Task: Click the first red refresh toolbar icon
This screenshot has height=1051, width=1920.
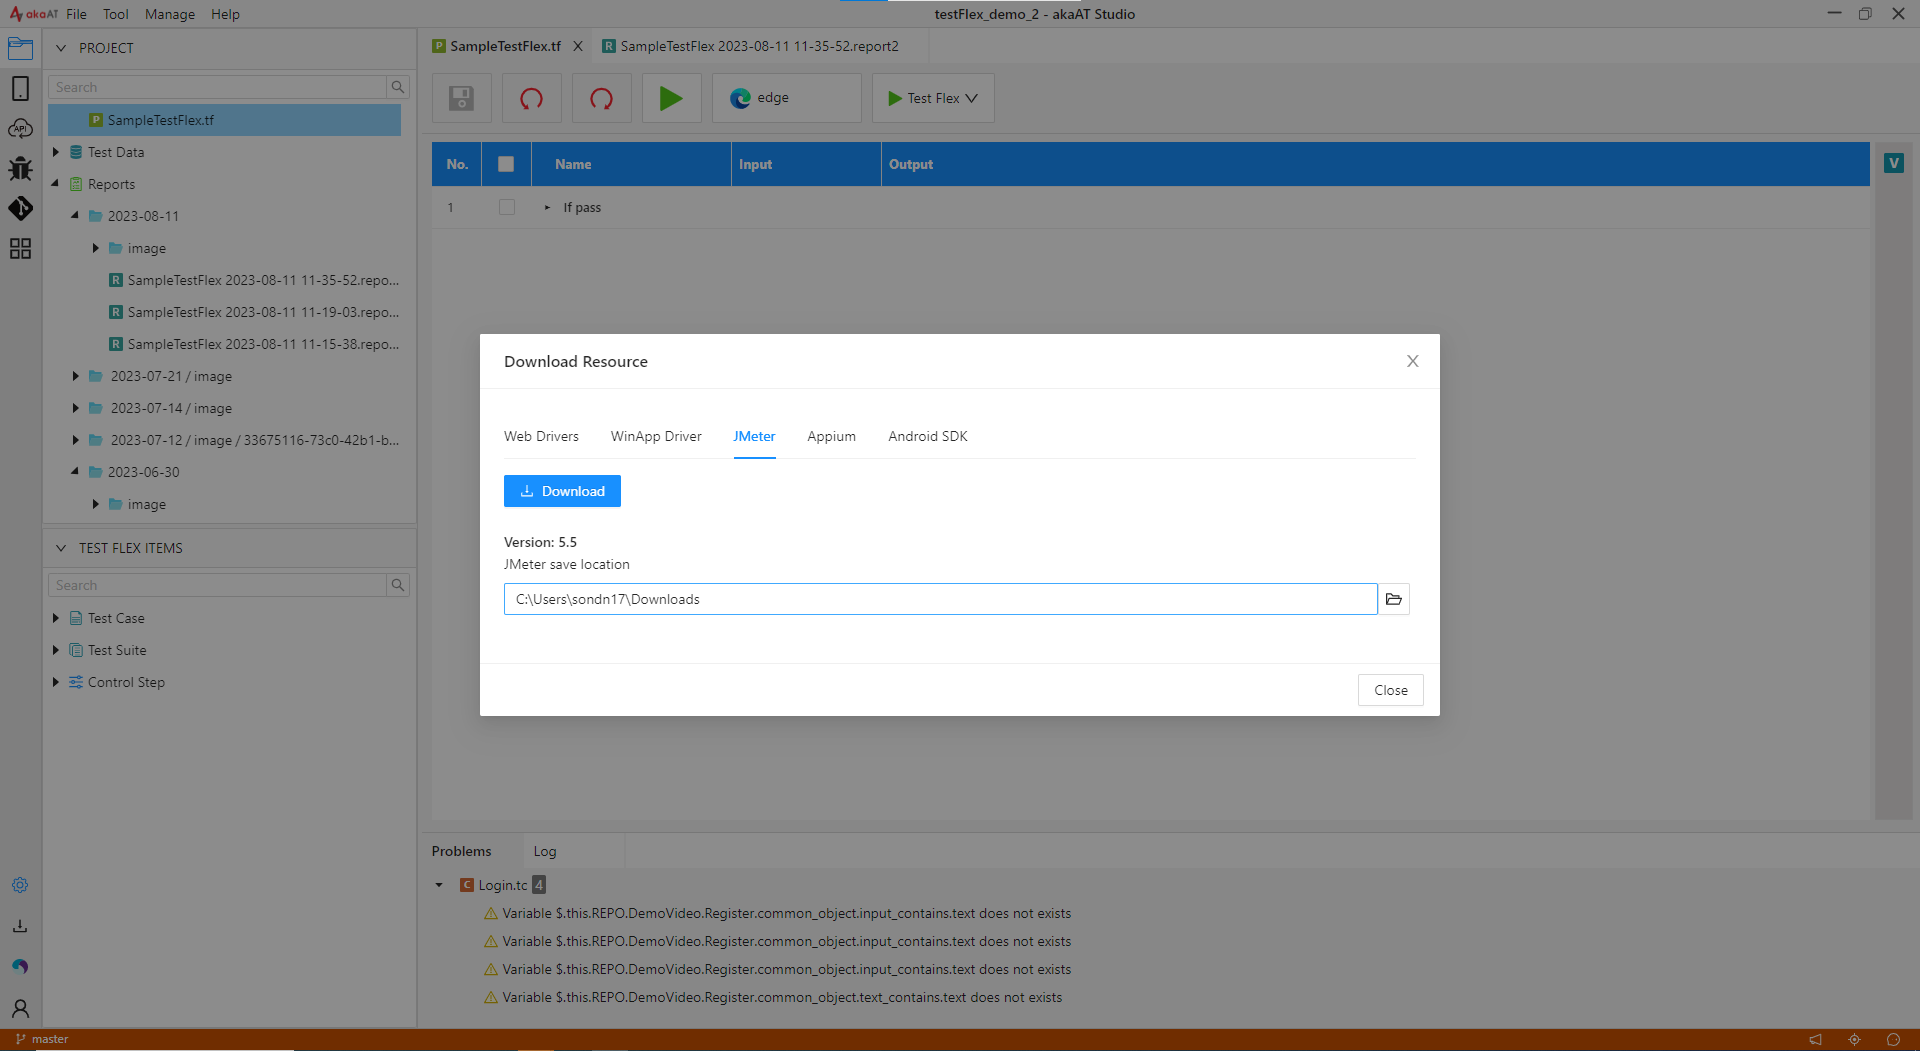Action: click(531, 98)
